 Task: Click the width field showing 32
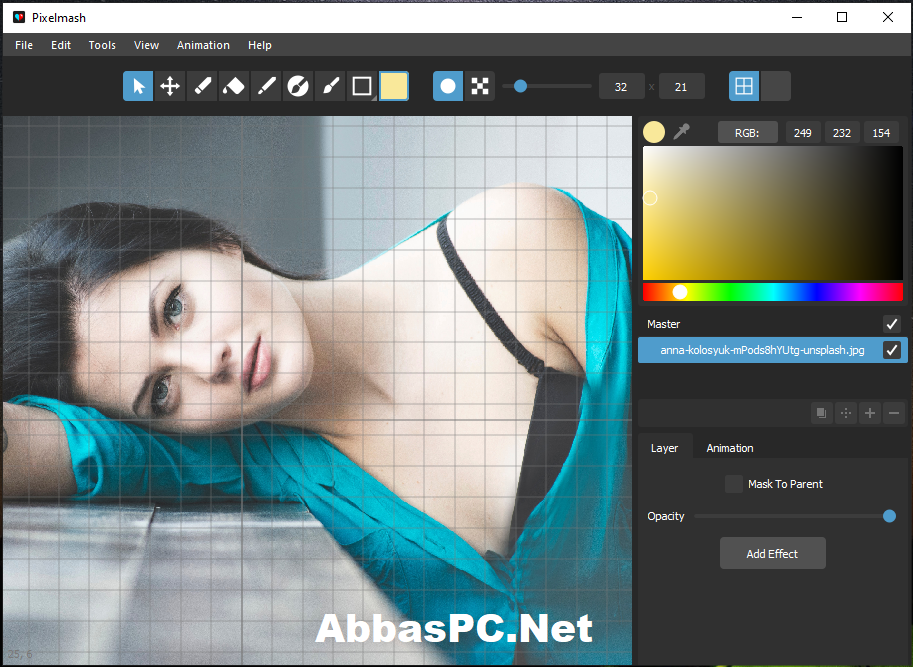(621, 87)
